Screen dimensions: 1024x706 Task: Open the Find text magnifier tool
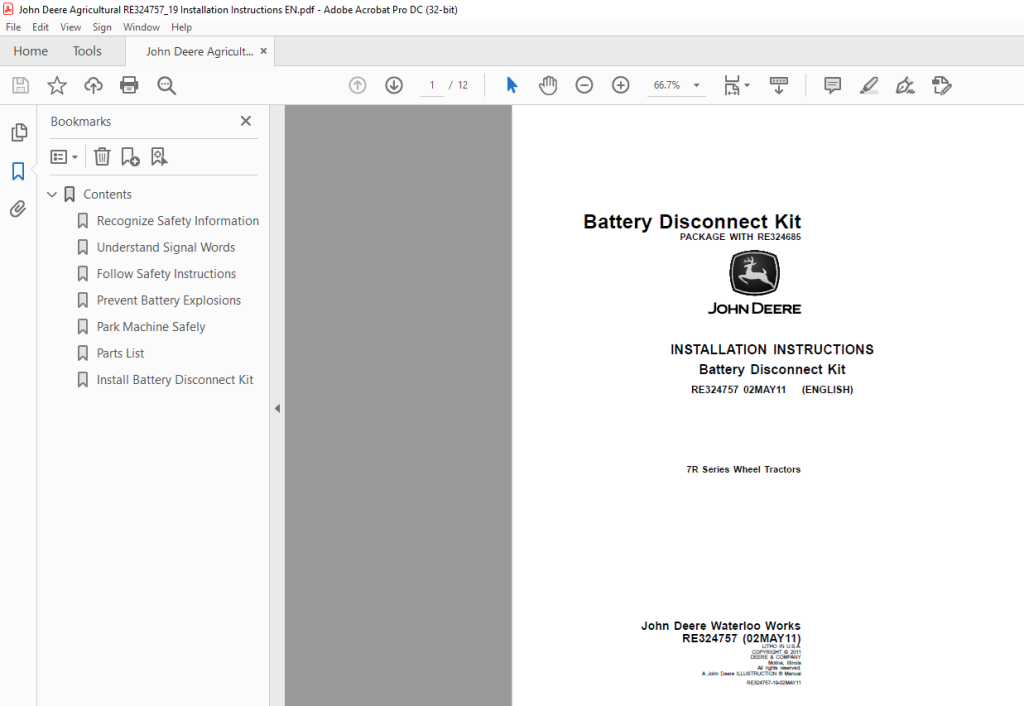pyautogui.click(x=167, y=86)
